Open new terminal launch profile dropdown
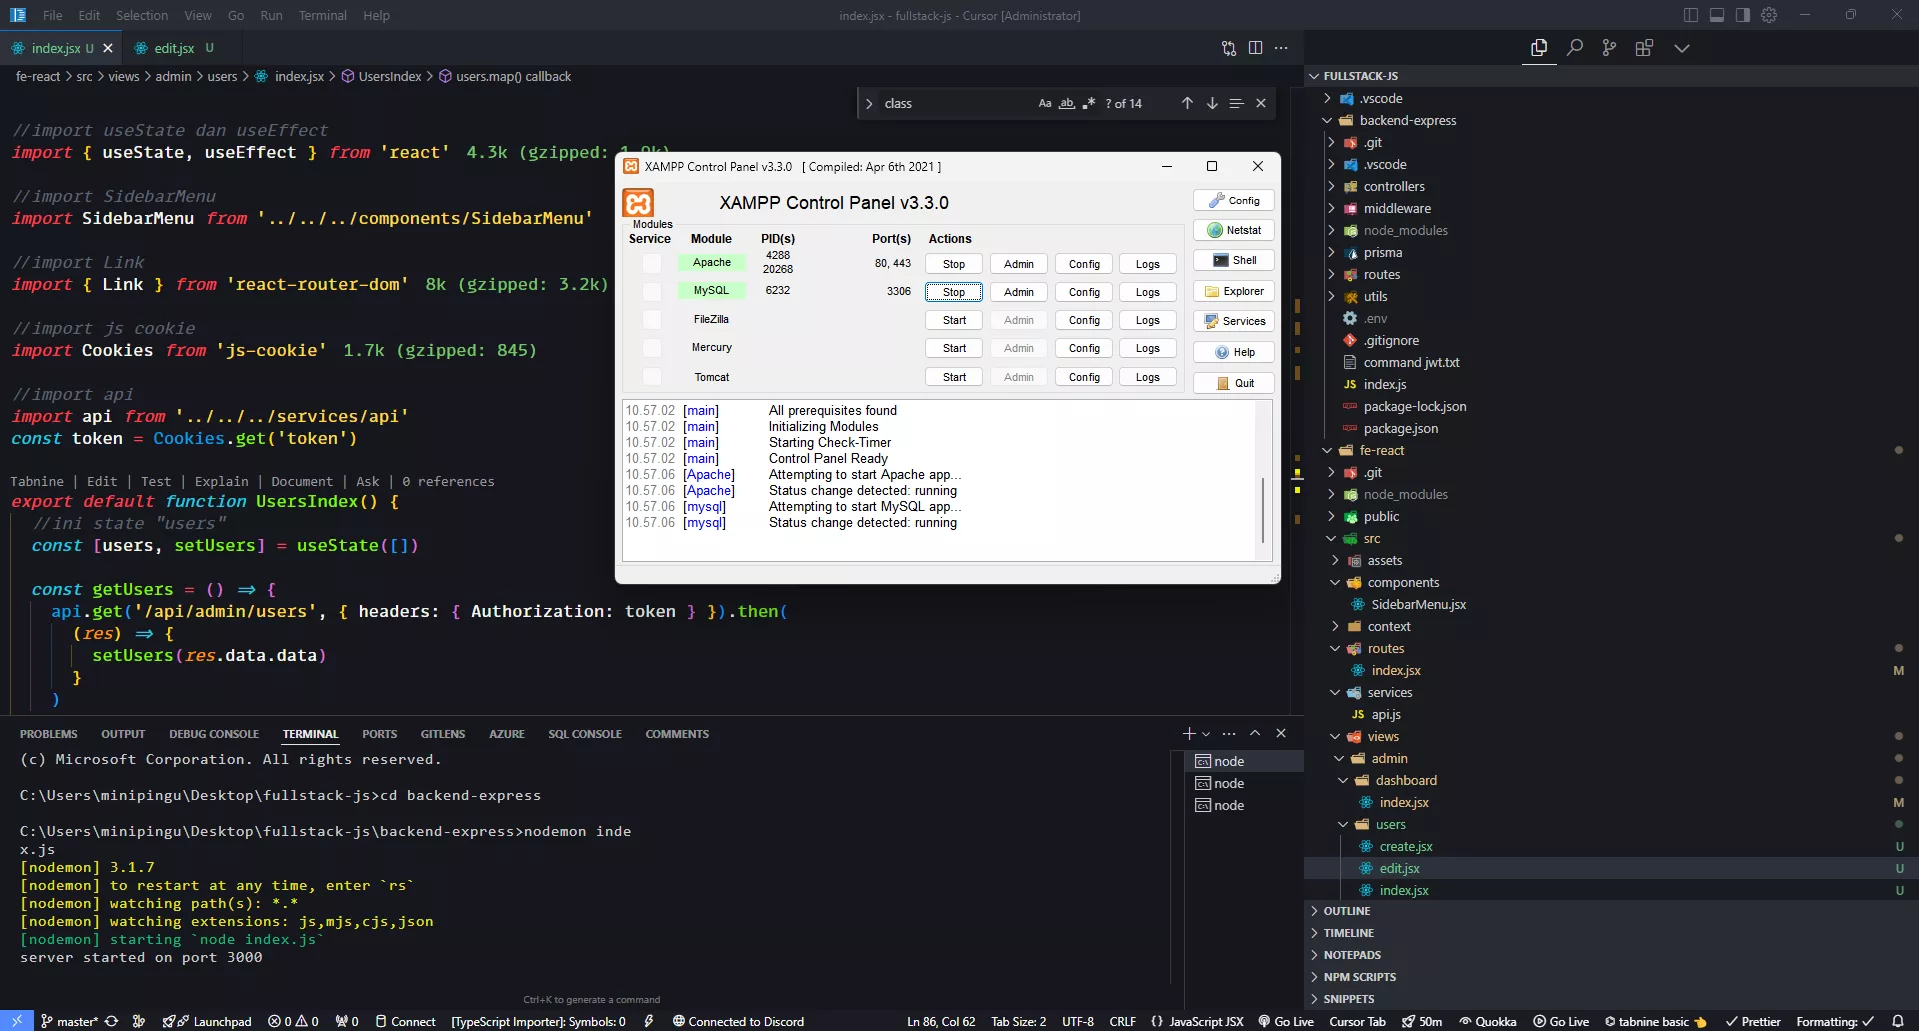The width and height of the screenshot is (1919, 1031). [x=1206, y=734]
